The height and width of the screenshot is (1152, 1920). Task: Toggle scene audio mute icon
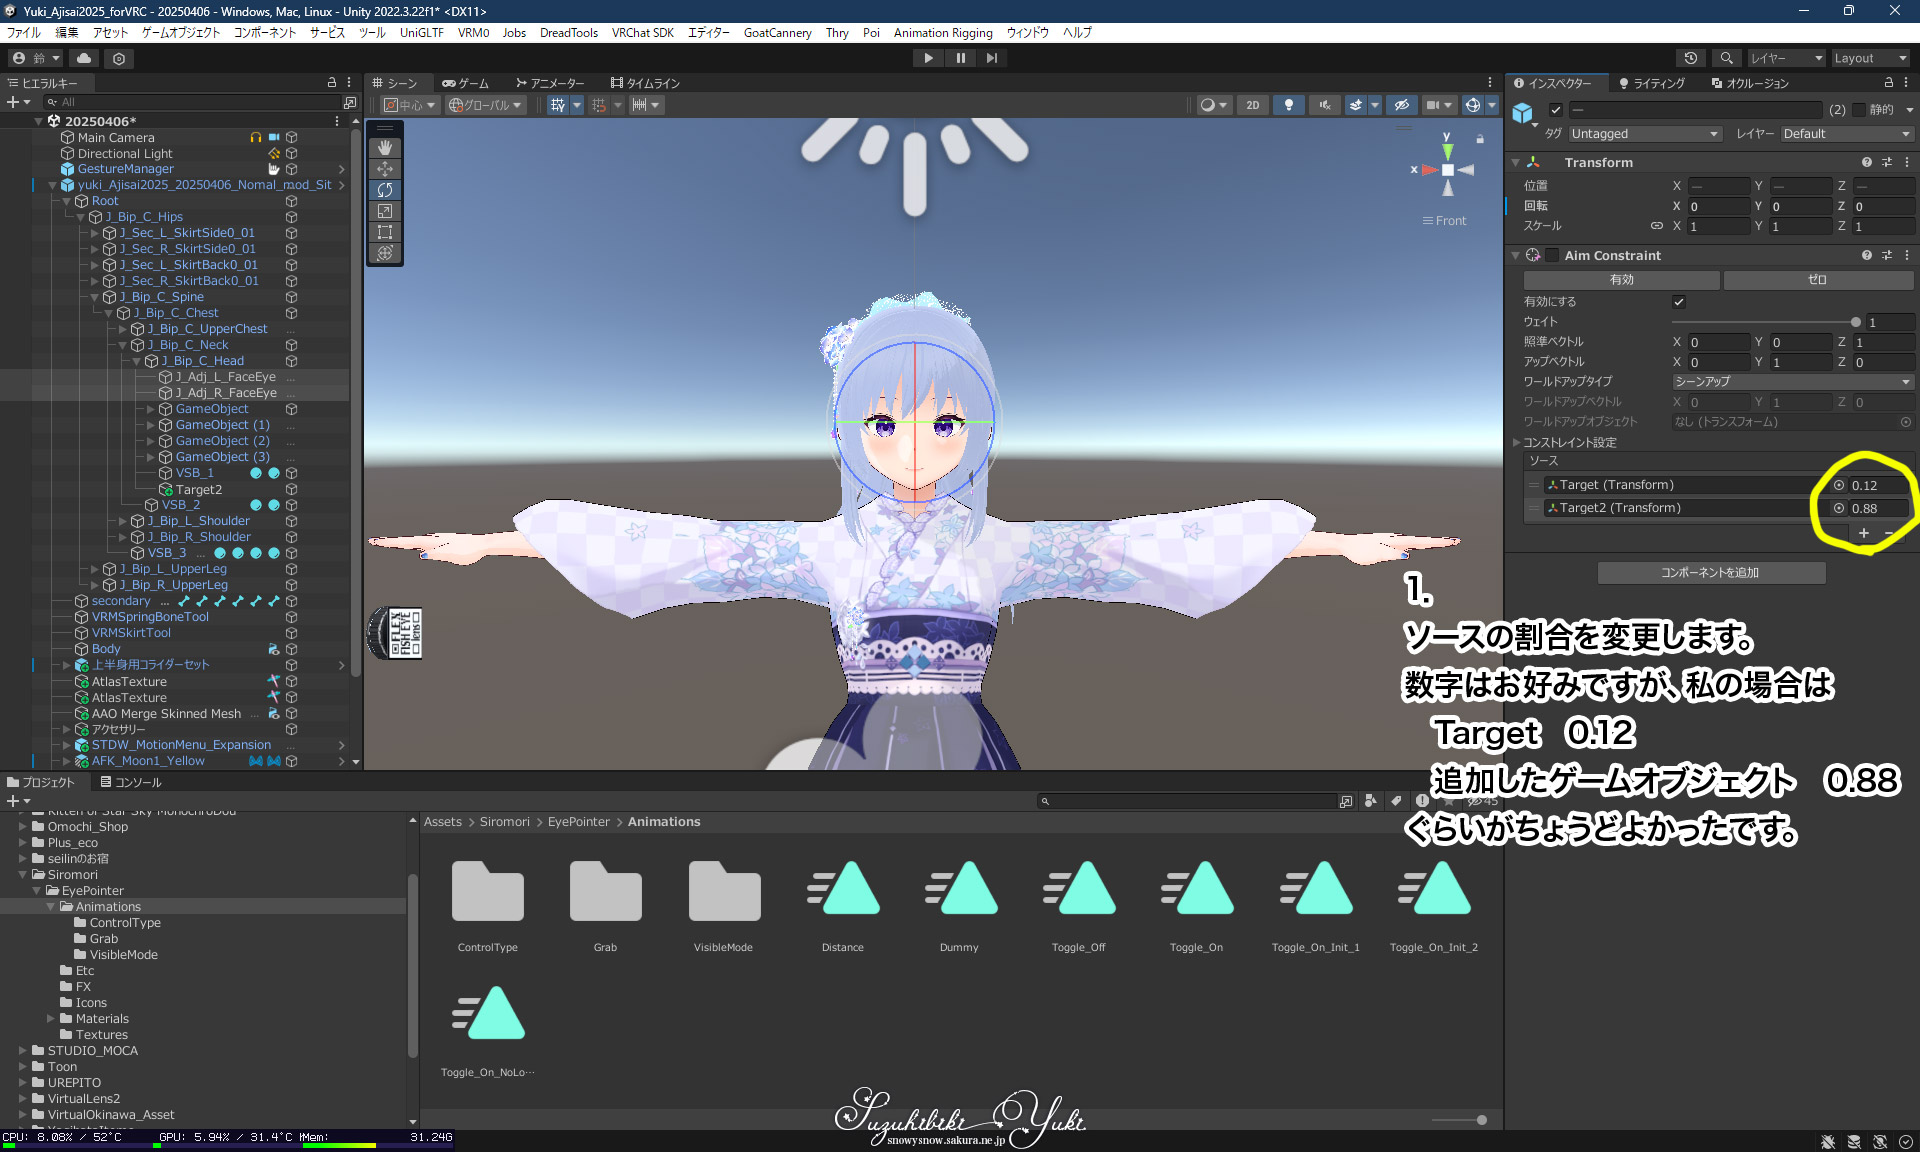pos(1324,105)
